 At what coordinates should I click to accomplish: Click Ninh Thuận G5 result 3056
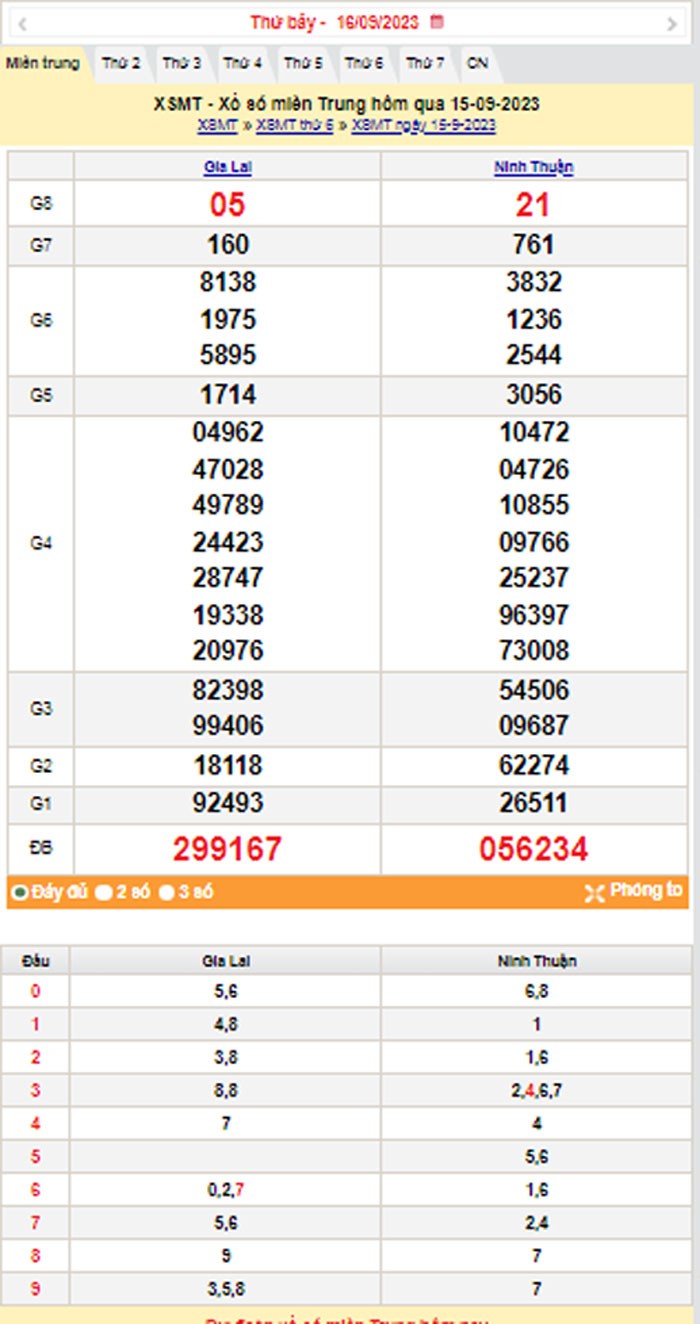(534, 395)
